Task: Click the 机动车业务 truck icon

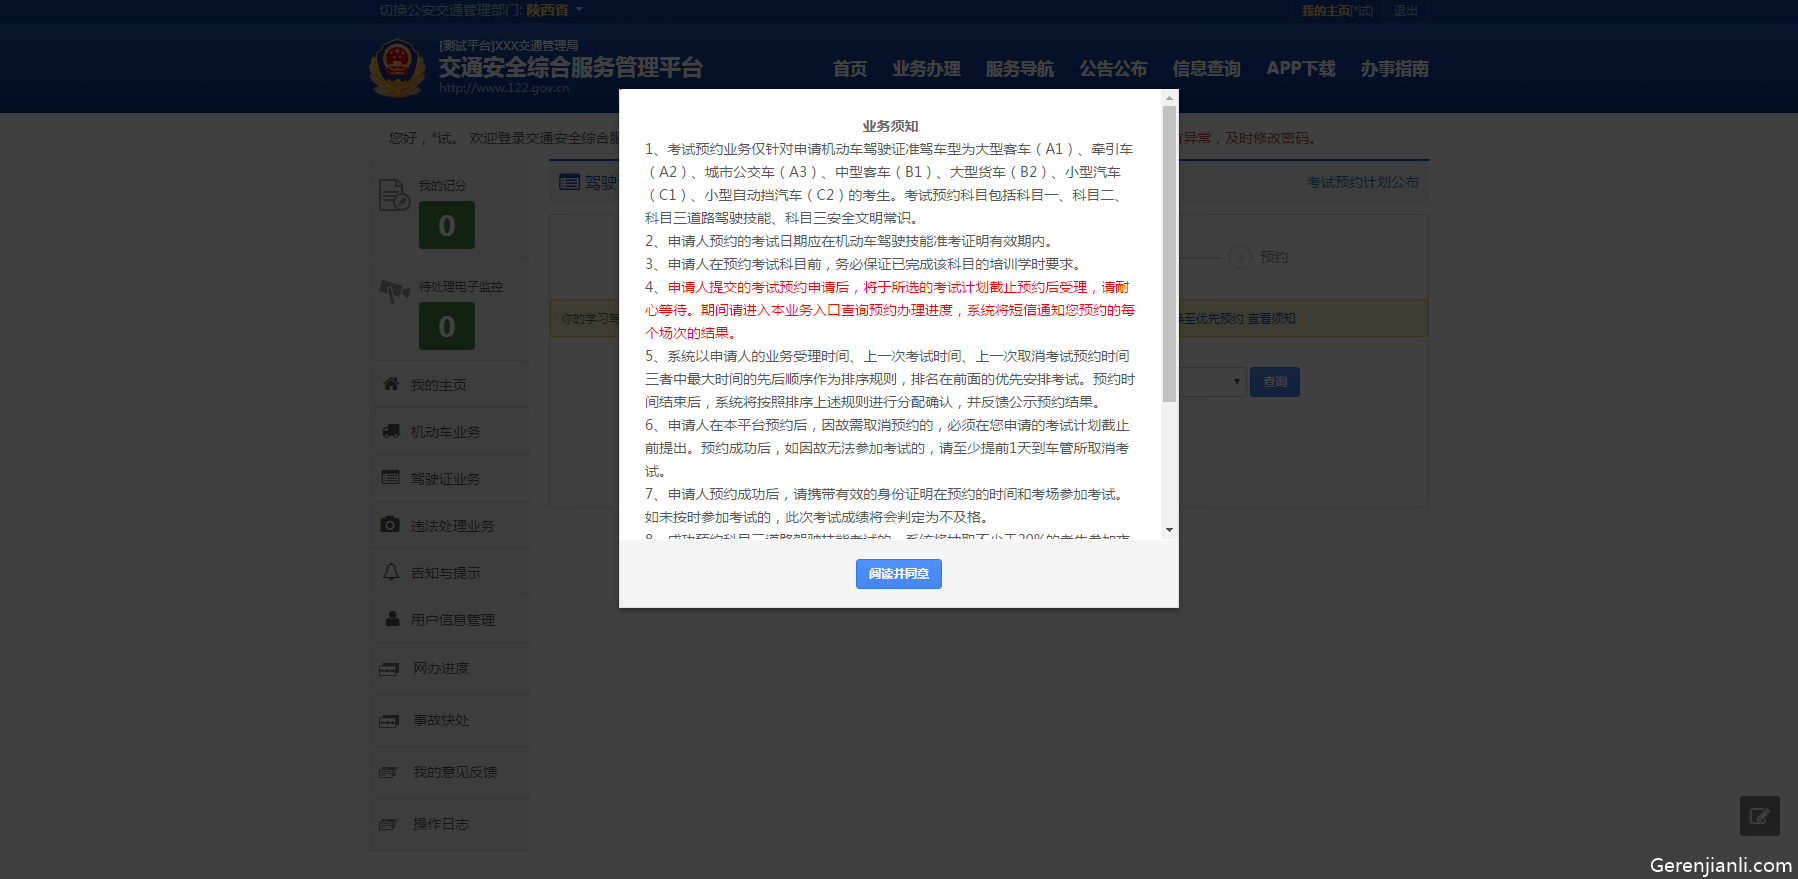Action: click(391, 431)
